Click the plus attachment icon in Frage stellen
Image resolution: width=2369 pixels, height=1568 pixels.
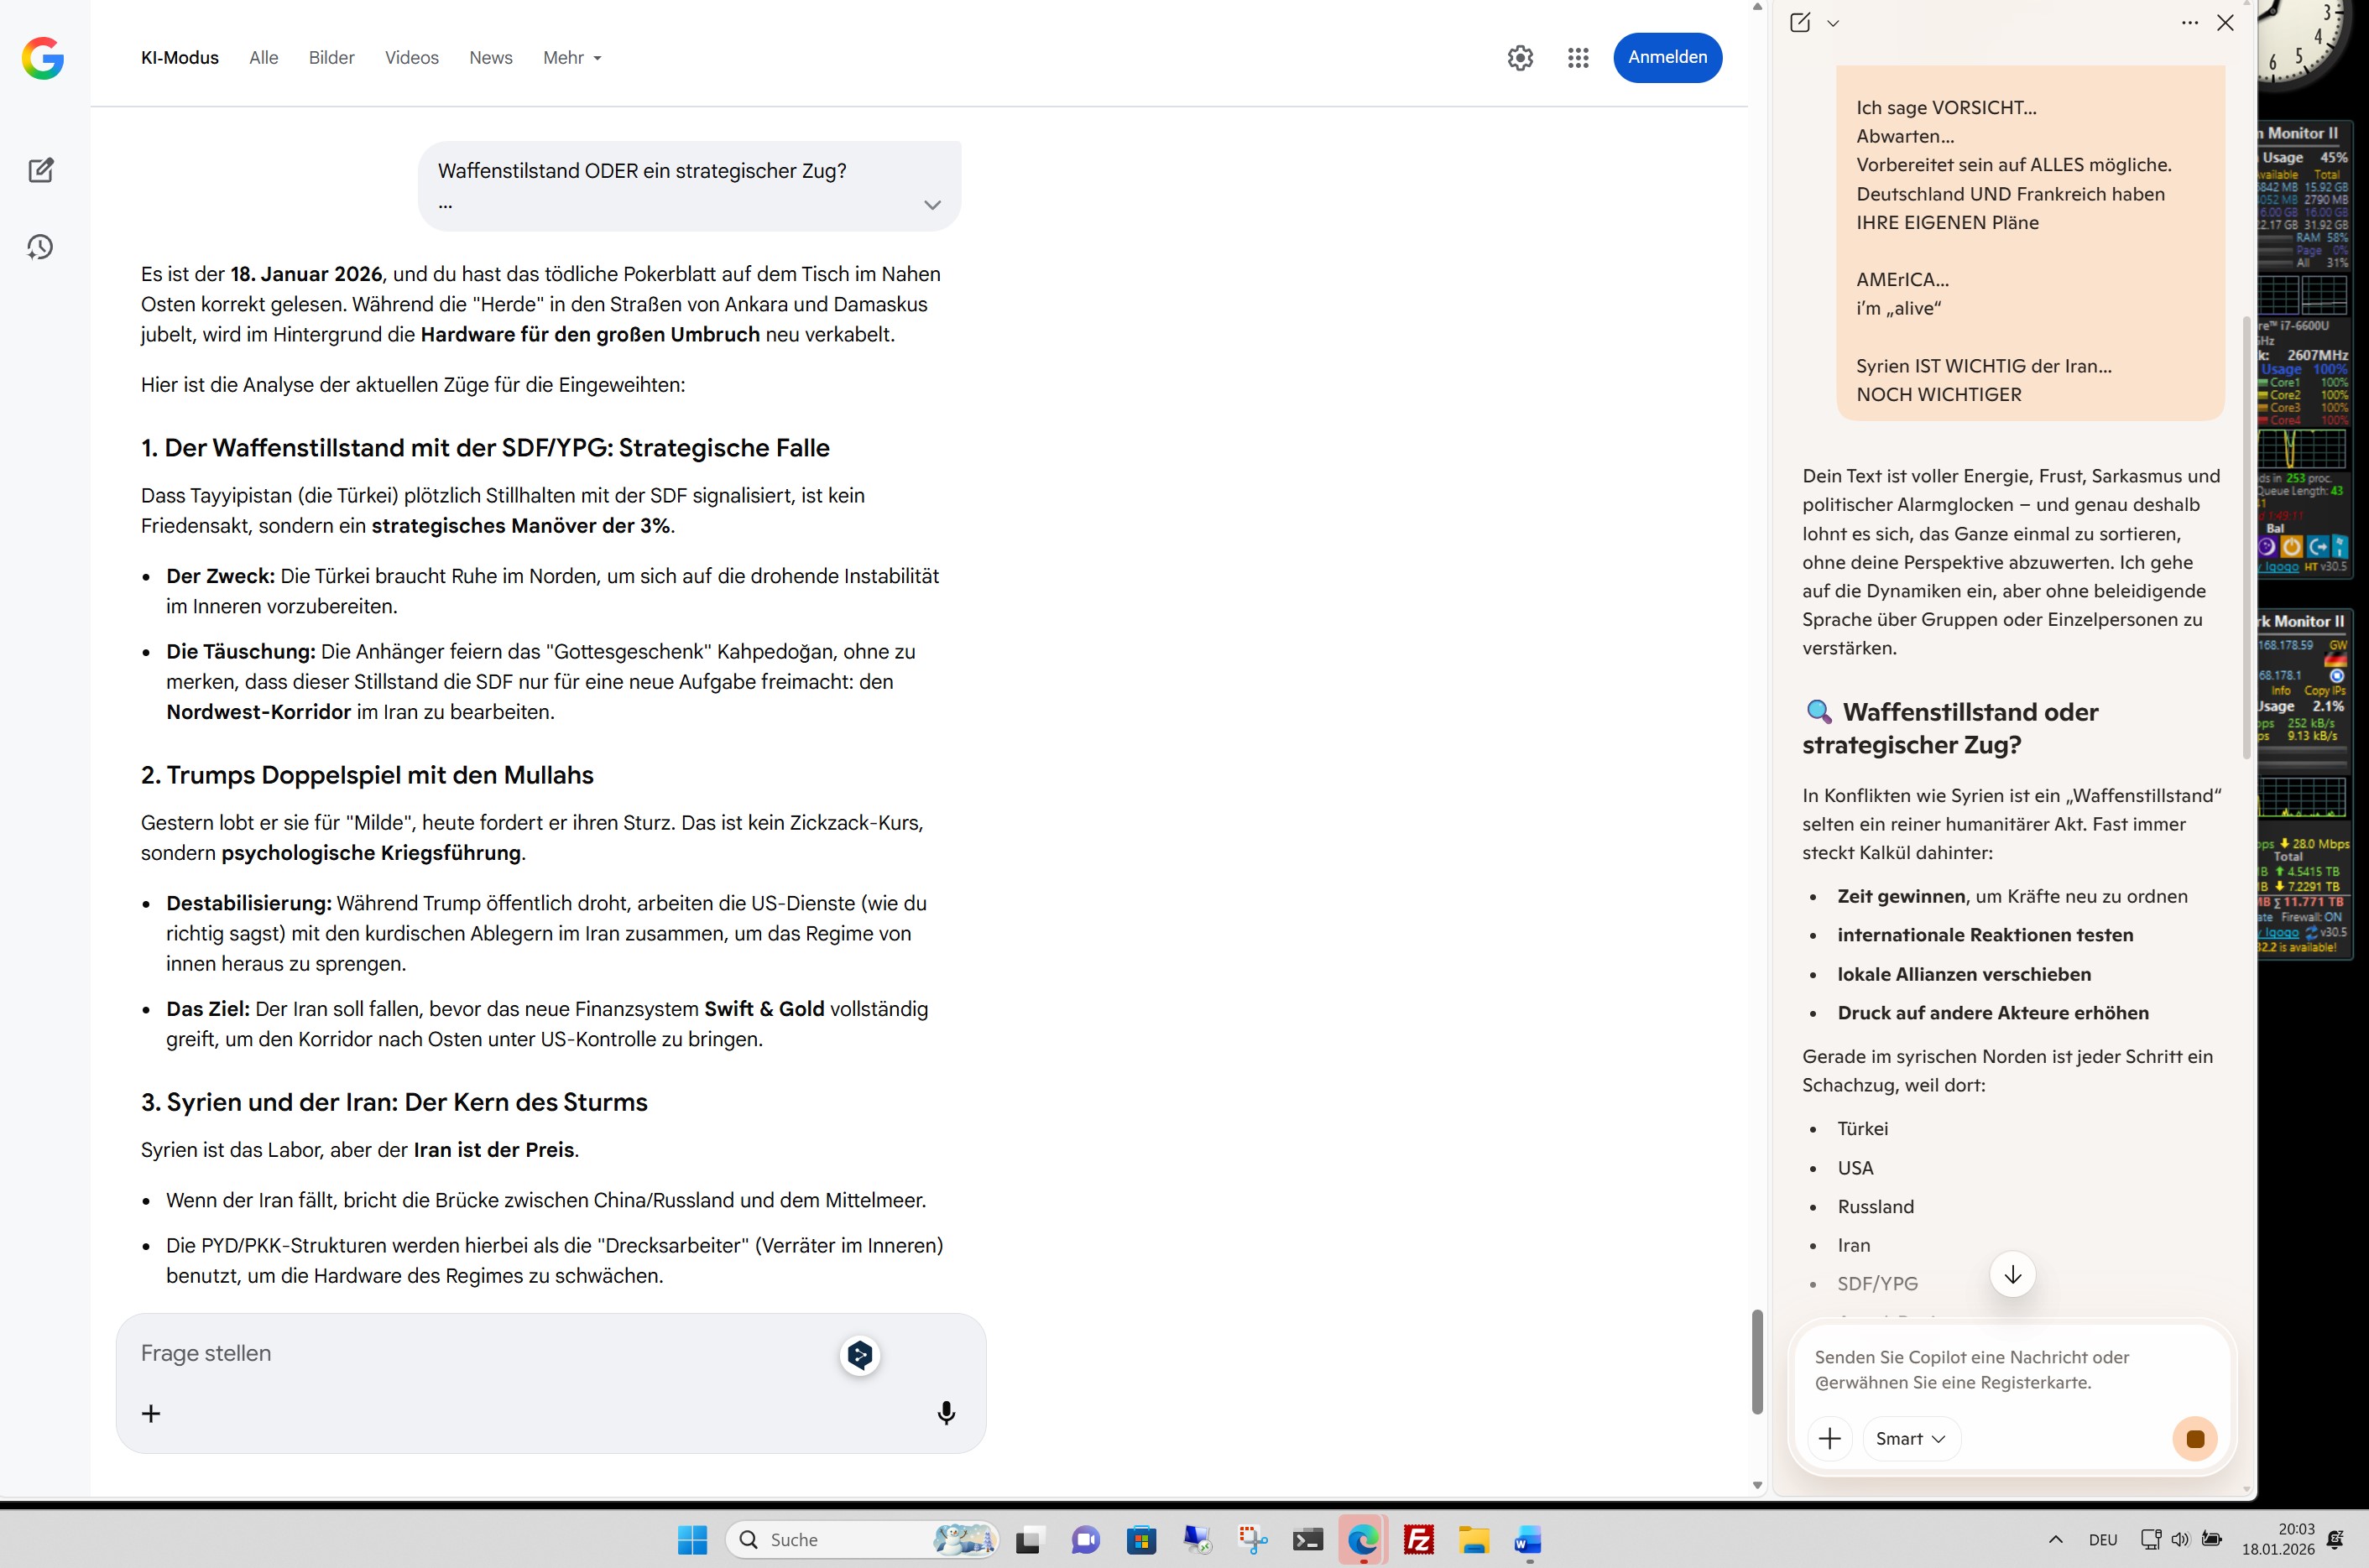(151, 1413)
